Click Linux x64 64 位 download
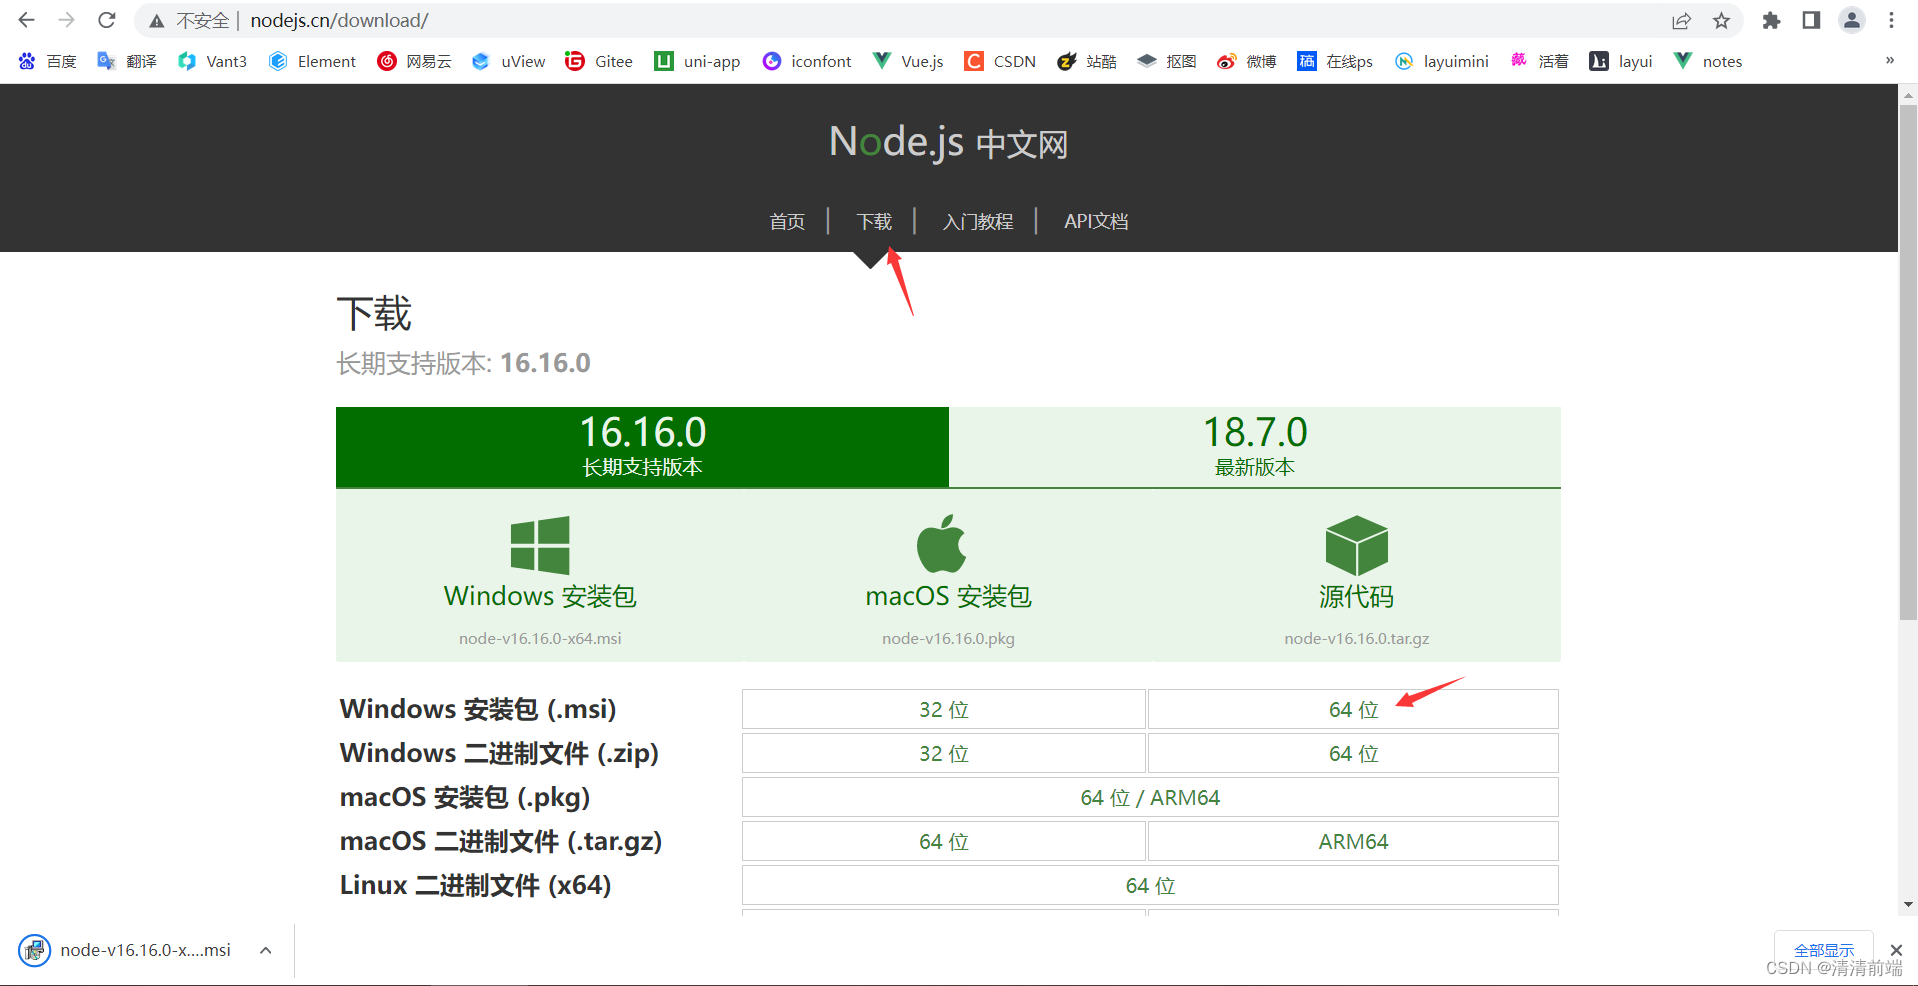 (x=1150, y=885)
